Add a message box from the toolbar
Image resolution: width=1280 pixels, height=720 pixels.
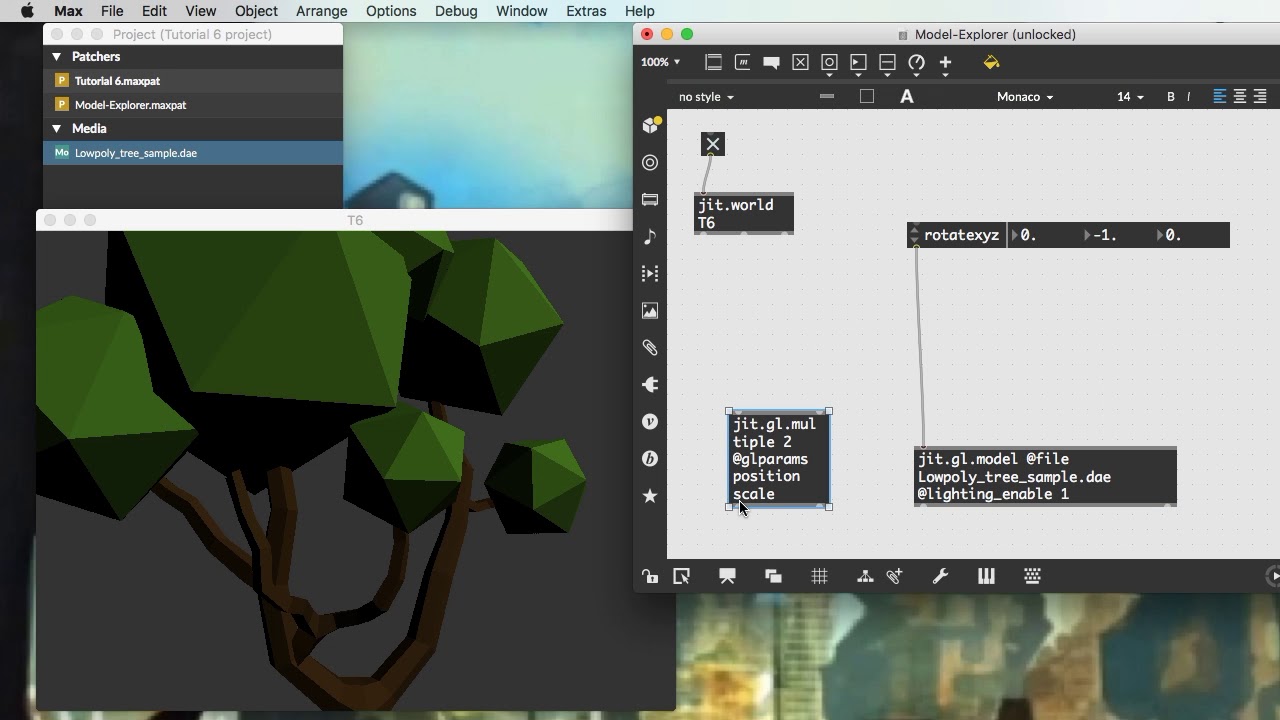click(742, 62)
